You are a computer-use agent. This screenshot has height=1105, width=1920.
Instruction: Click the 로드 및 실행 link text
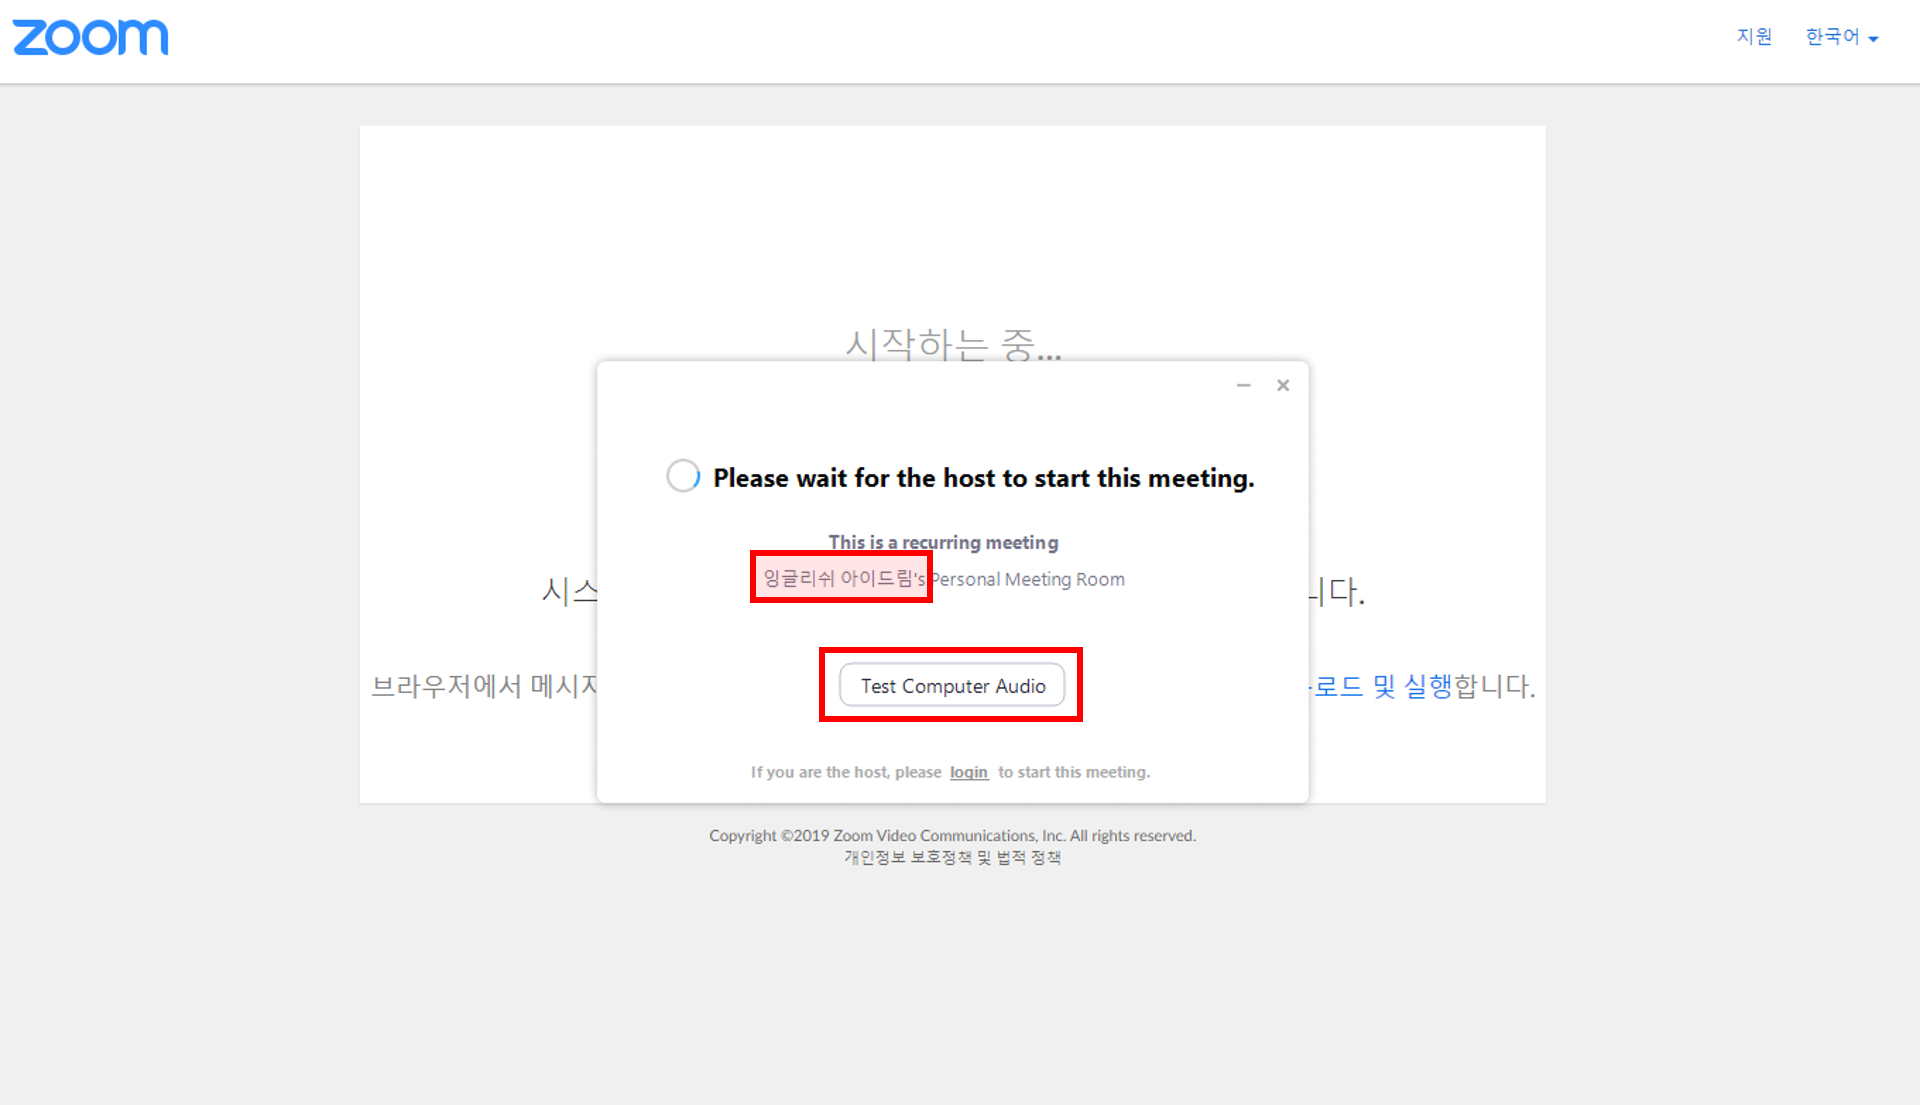point(1383,686)
